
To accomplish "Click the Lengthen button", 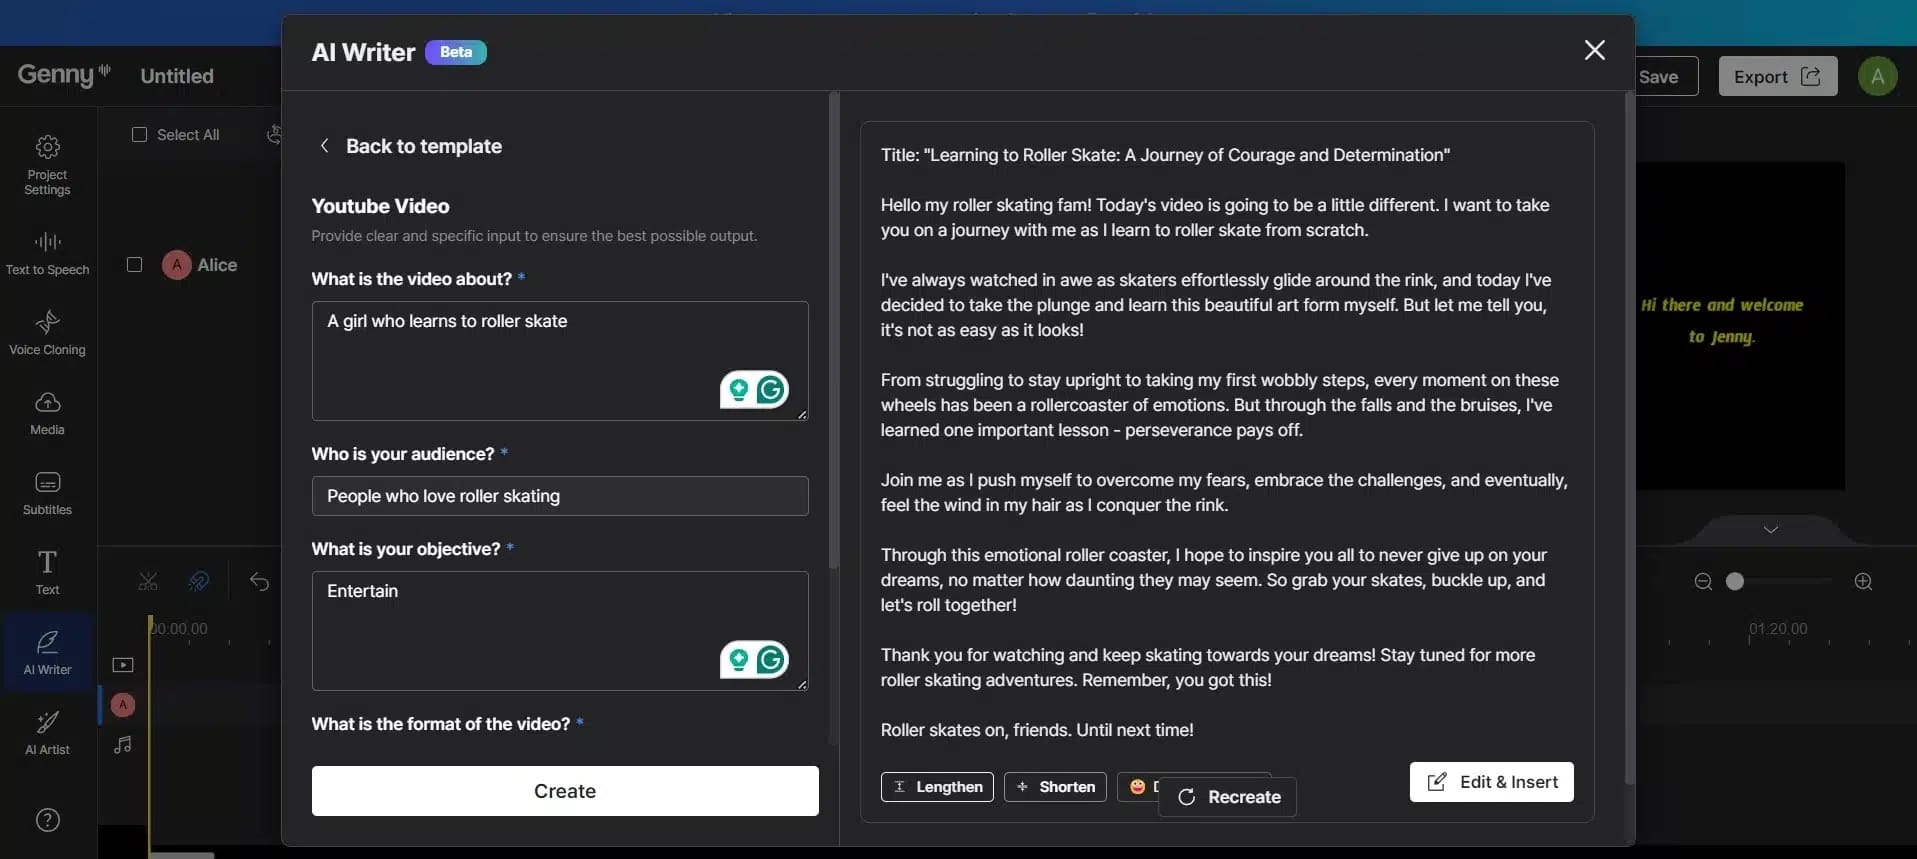I will [x=937, y=787].
